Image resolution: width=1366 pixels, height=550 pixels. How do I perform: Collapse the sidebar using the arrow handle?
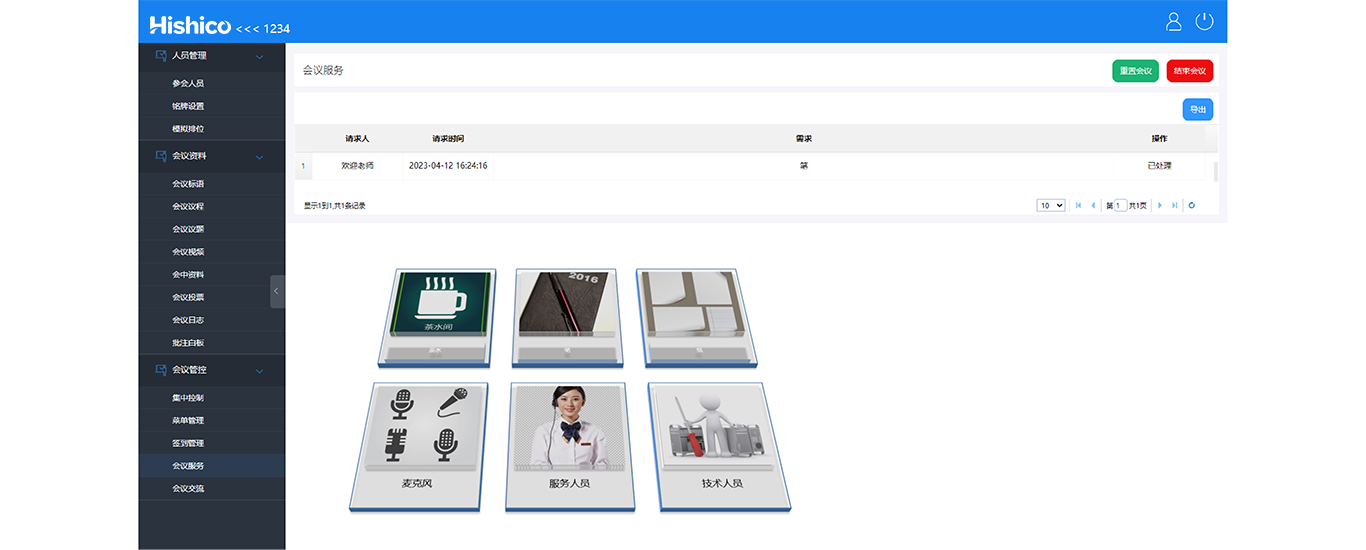277,291
